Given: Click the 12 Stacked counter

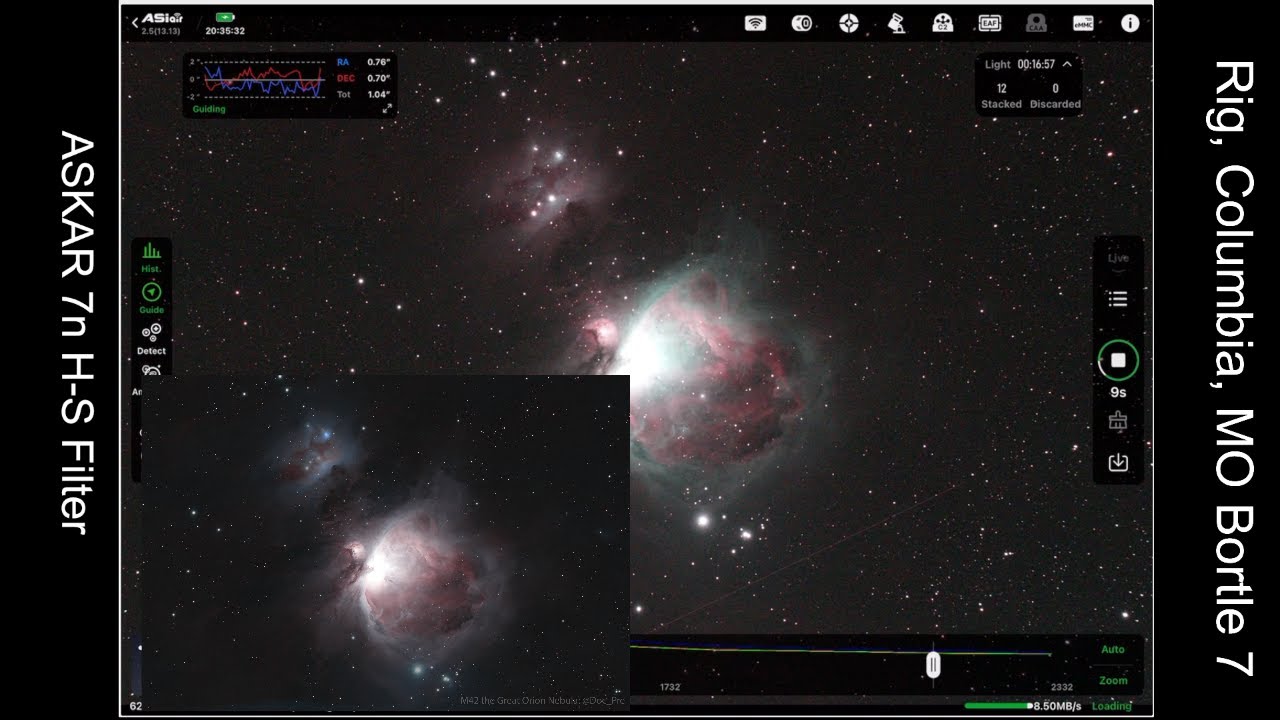Looking at the screenshot, I should coord(1001,96).
